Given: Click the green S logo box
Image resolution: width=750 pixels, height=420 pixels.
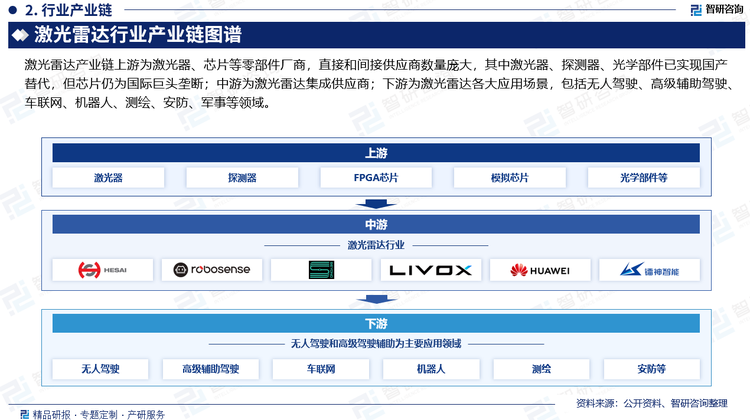Looking at the screenshot, I should point(321,270).
